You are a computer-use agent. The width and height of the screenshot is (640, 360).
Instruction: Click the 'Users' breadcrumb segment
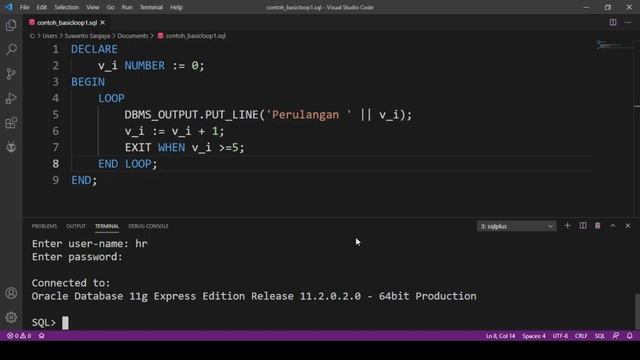[x=50, y=36]
